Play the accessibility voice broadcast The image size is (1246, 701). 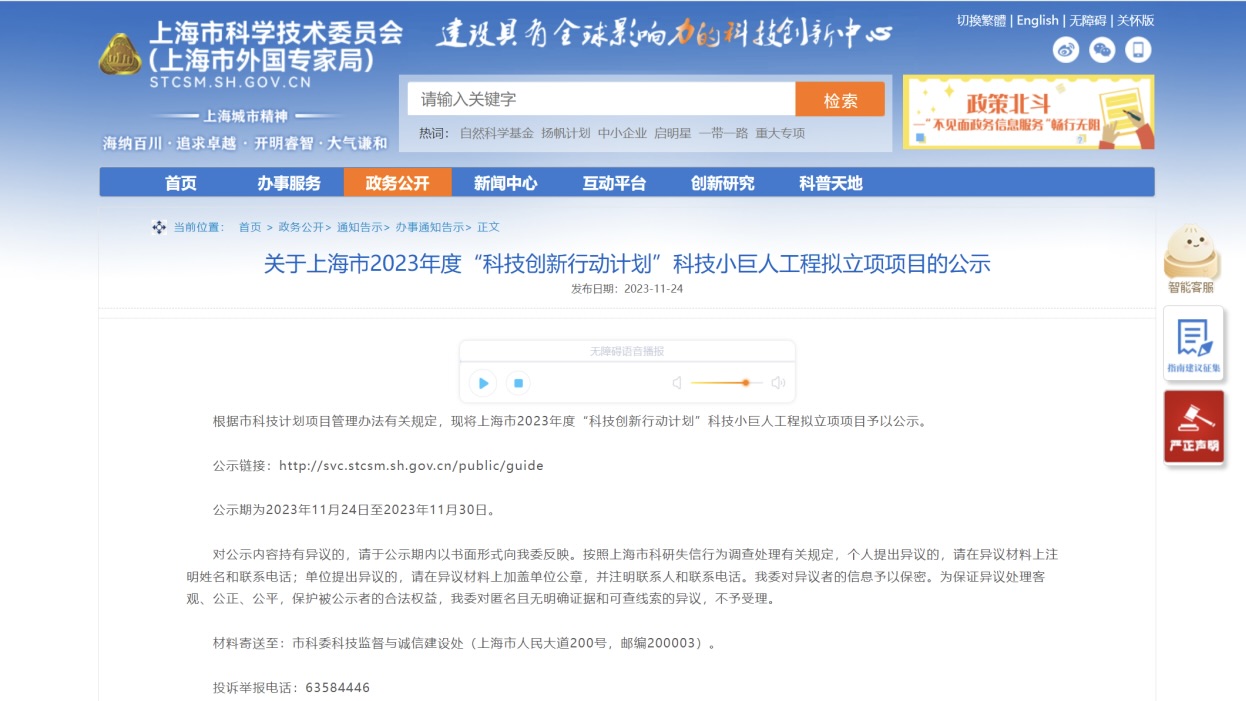(x=483, y=383)
